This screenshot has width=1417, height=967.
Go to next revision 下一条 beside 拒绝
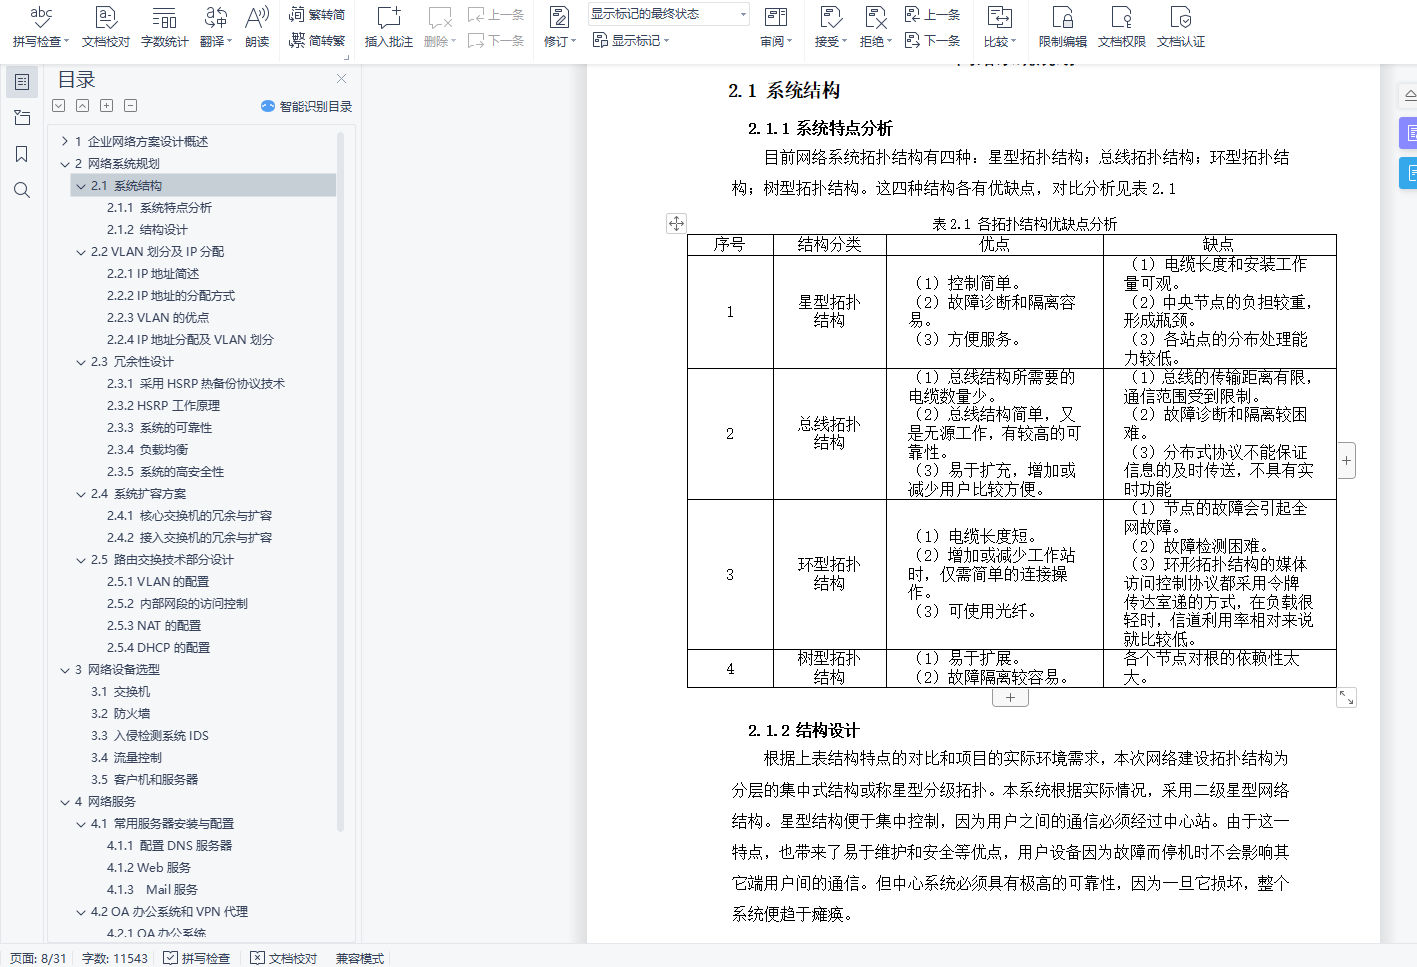(x=932, y=40)
